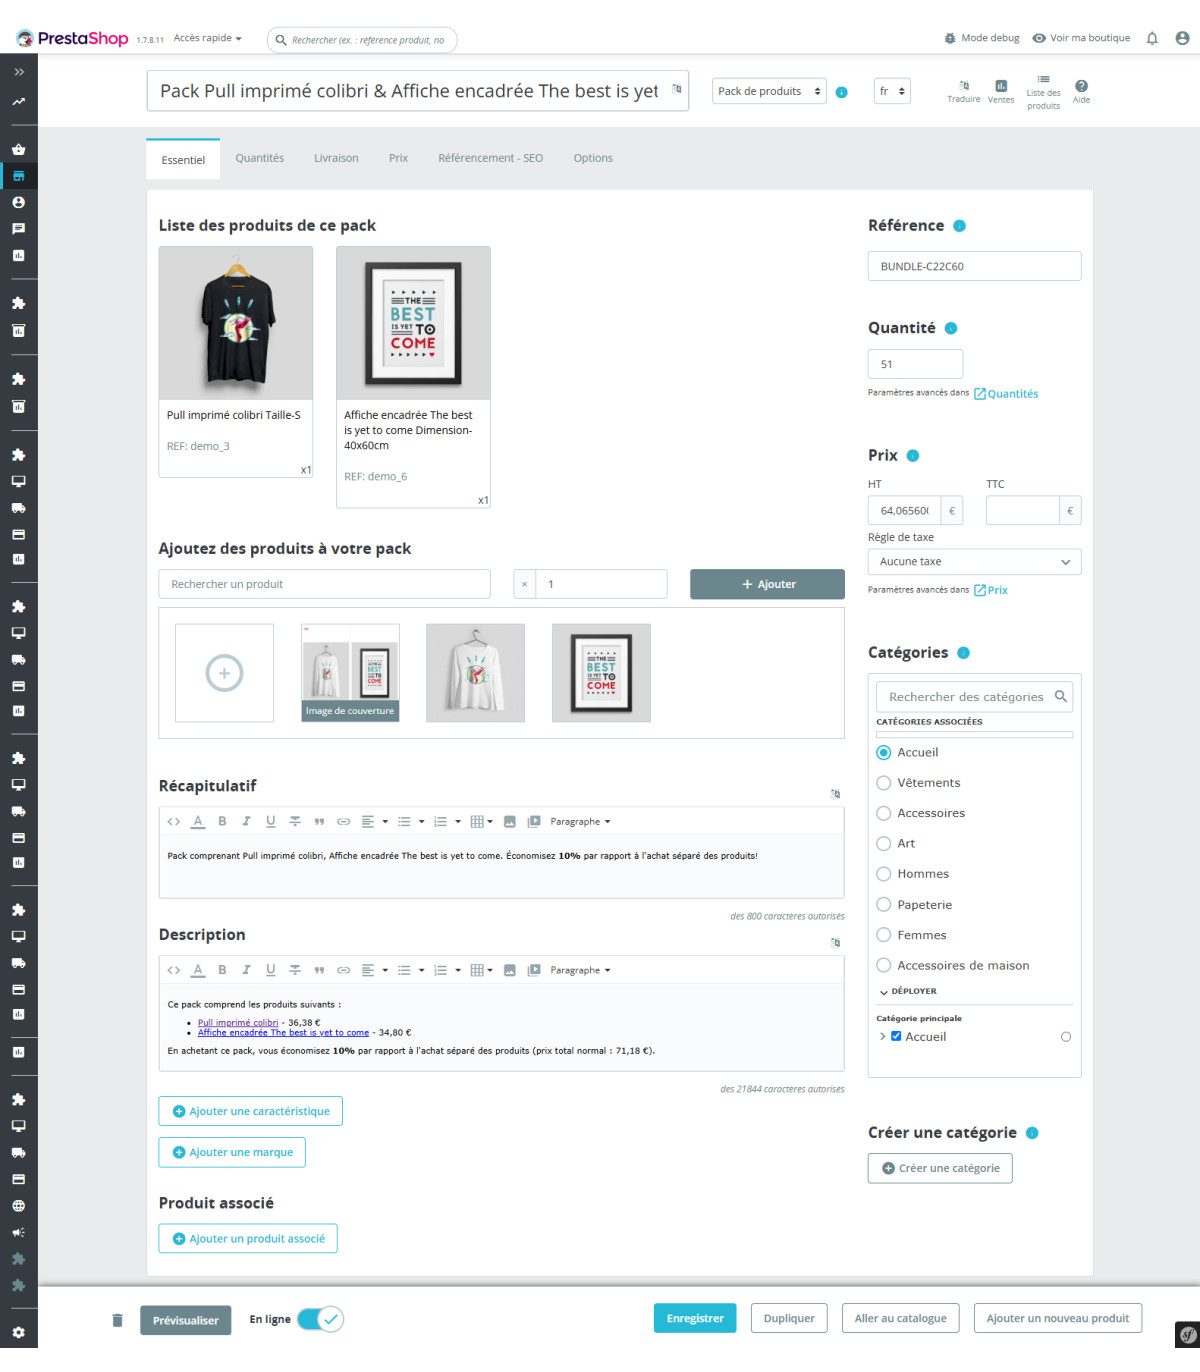Open the Ventes statistics icon
Screen dimensions: 1200x1372
pos(1001,87)
